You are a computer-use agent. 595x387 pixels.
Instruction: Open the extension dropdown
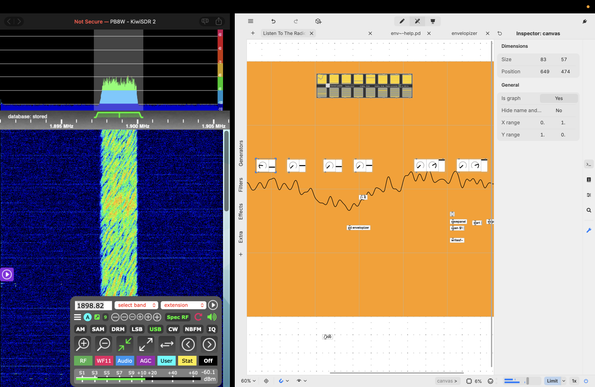183,305
